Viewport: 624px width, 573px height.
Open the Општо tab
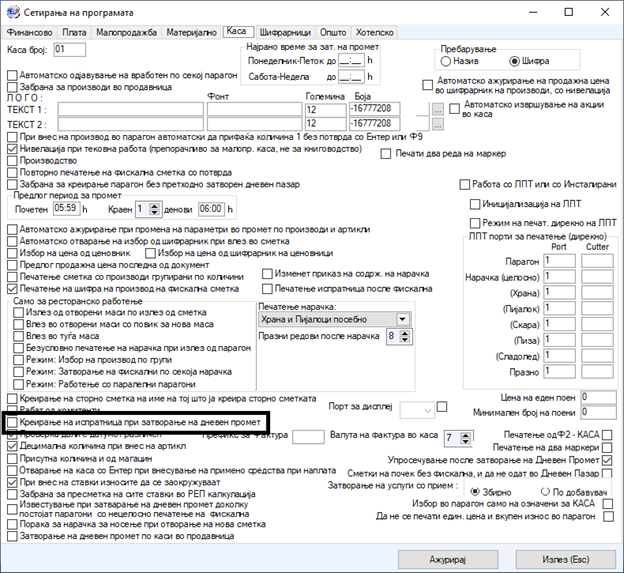pyautogui.click(x=333, y=32)
